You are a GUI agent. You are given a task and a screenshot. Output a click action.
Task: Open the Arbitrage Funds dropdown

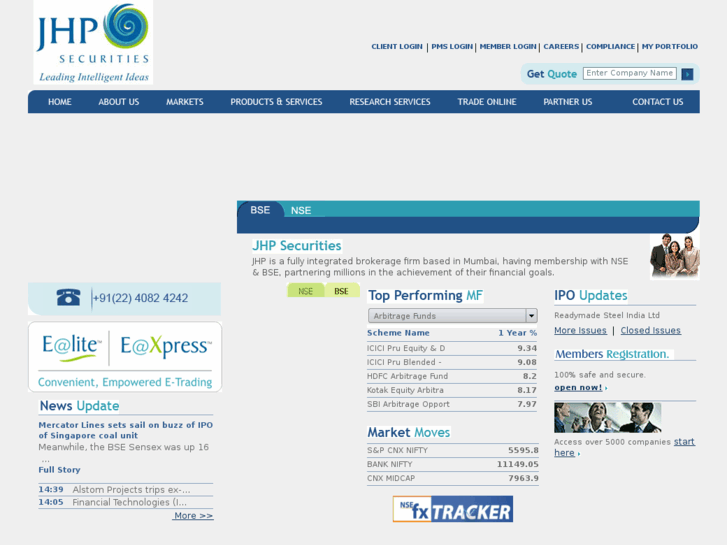(453, 316)
